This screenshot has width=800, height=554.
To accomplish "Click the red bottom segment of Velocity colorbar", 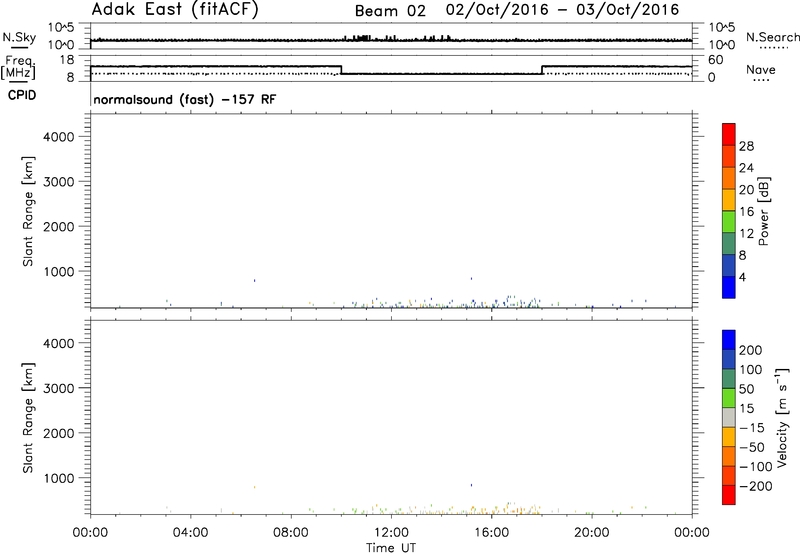I will [x=729, y=495].
